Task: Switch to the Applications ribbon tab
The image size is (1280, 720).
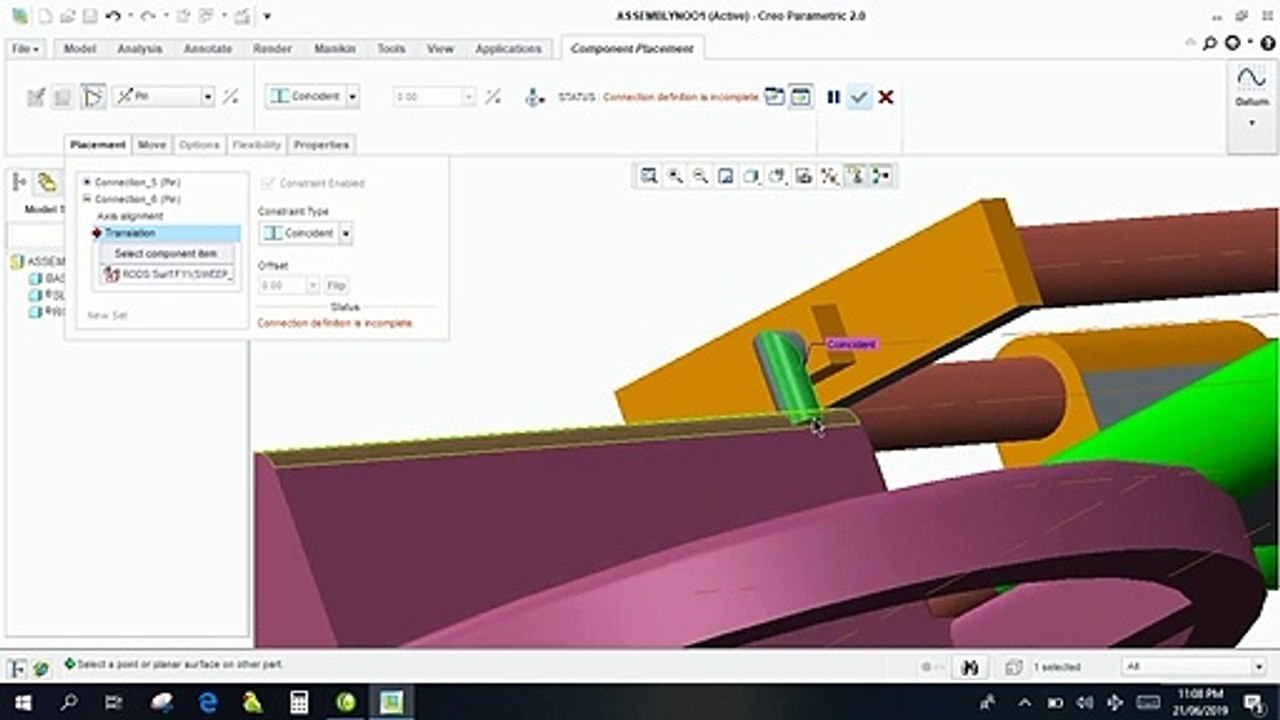Action: [x=508, y=48]
